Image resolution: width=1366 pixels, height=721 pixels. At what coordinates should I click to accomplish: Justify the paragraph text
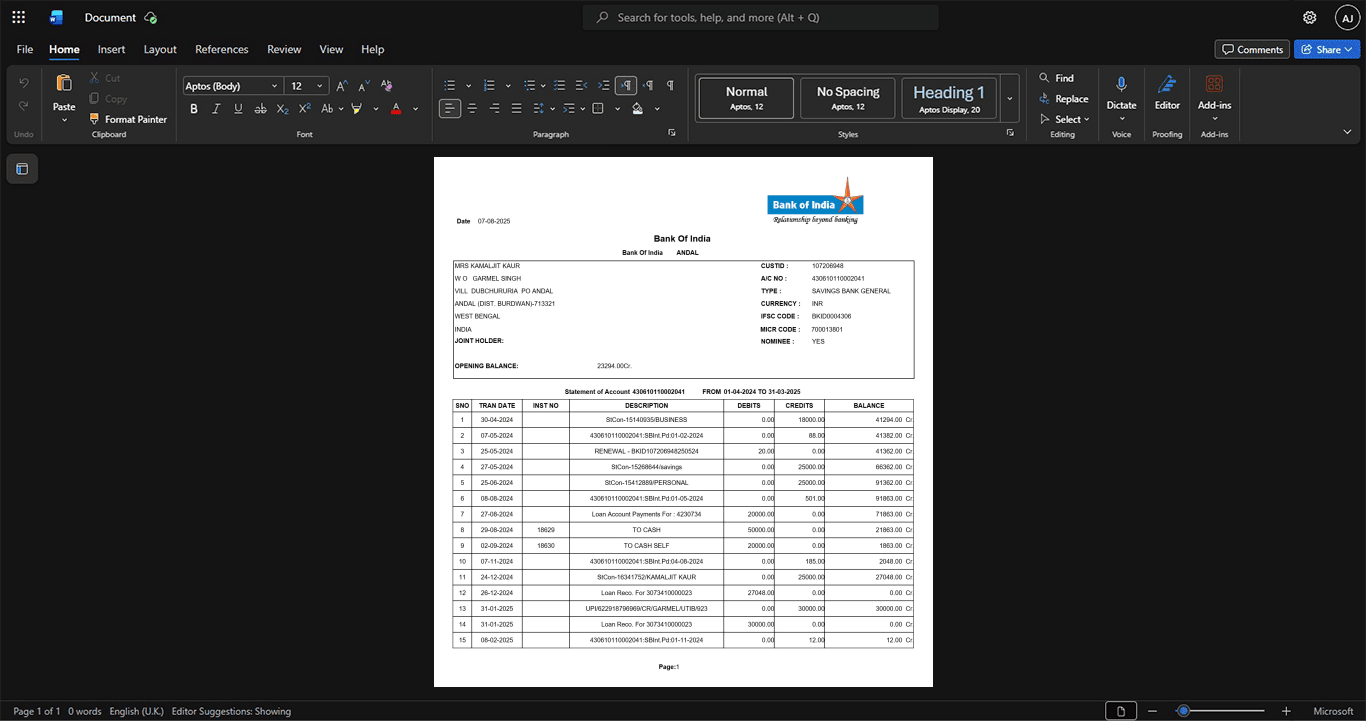click(516, 108)
